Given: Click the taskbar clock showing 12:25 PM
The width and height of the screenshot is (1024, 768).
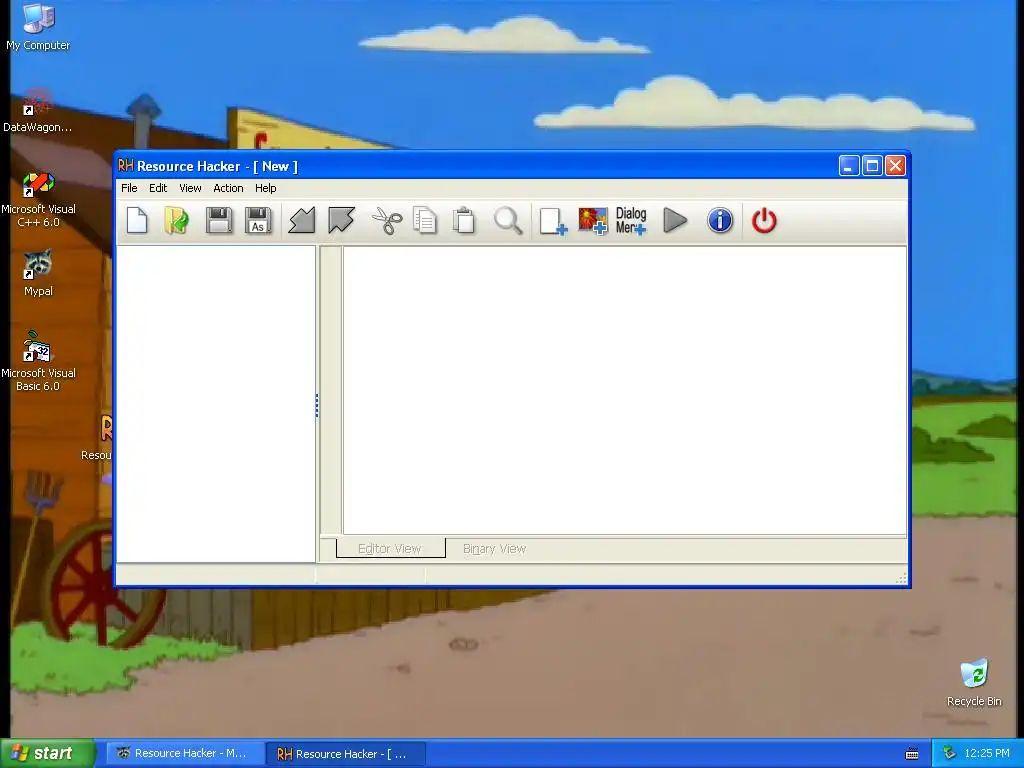Looking at the screenshot, I should [987, 754].
